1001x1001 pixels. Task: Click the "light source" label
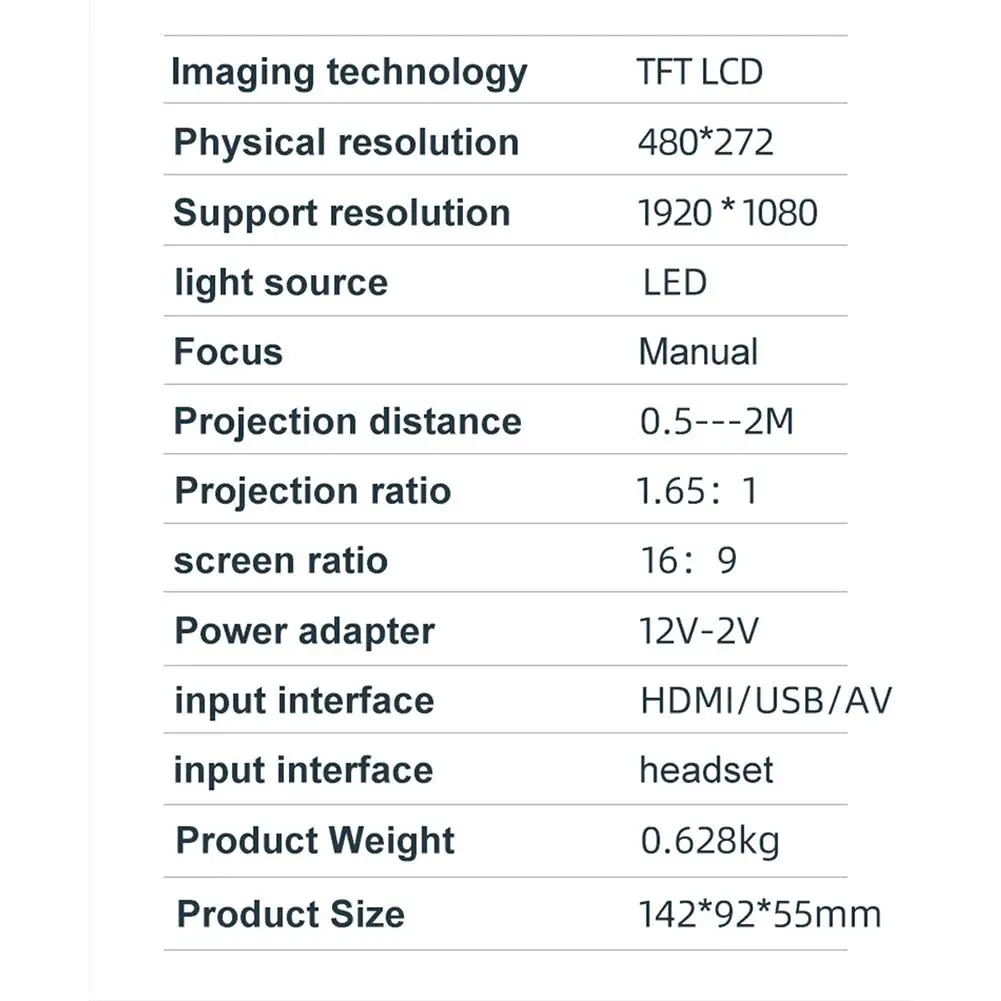tap(280, 282)
